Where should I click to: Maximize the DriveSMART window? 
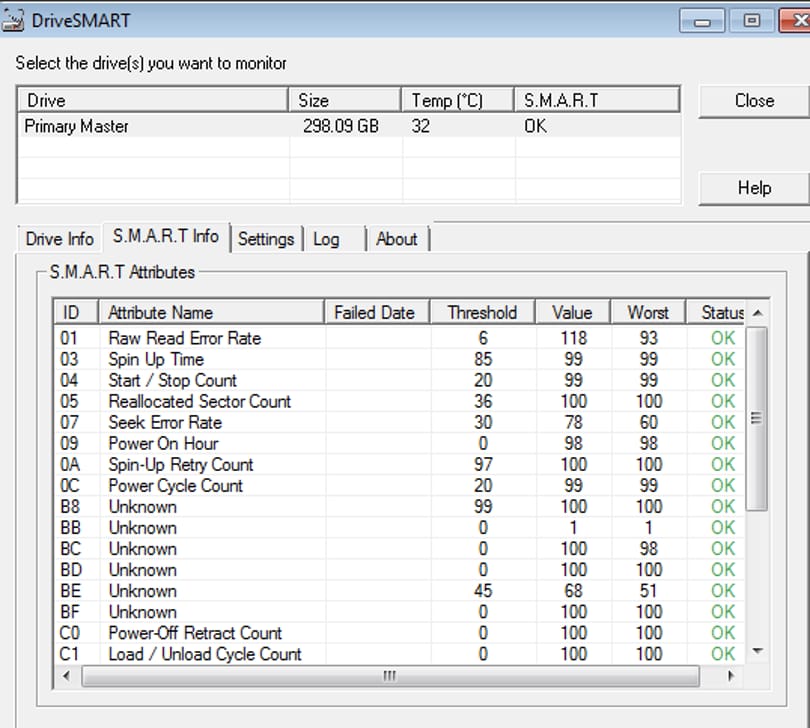tap(751, 21)
